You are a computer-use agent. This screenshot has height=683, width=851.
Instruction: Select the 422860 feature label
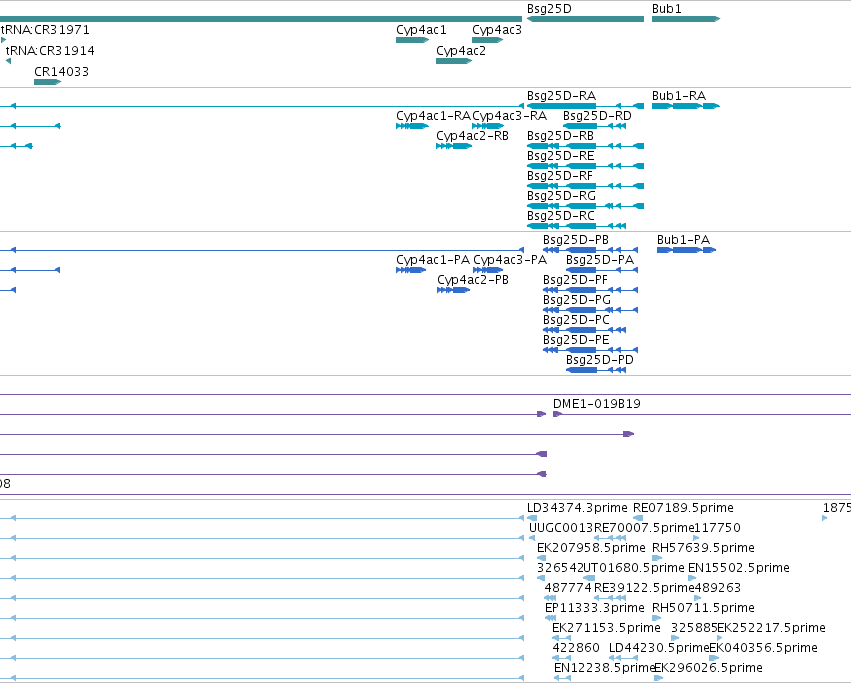click(576, 648)
